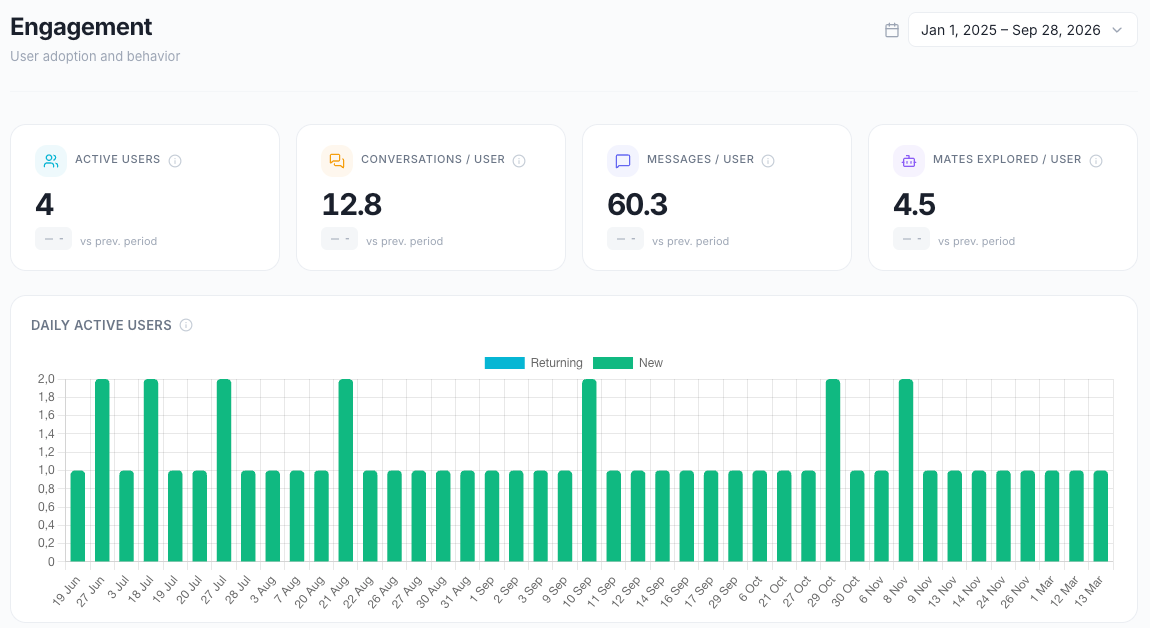Open info icon beside Messages / User
1150x628 pixels.
pyautogui.click(x=768, y=161)
